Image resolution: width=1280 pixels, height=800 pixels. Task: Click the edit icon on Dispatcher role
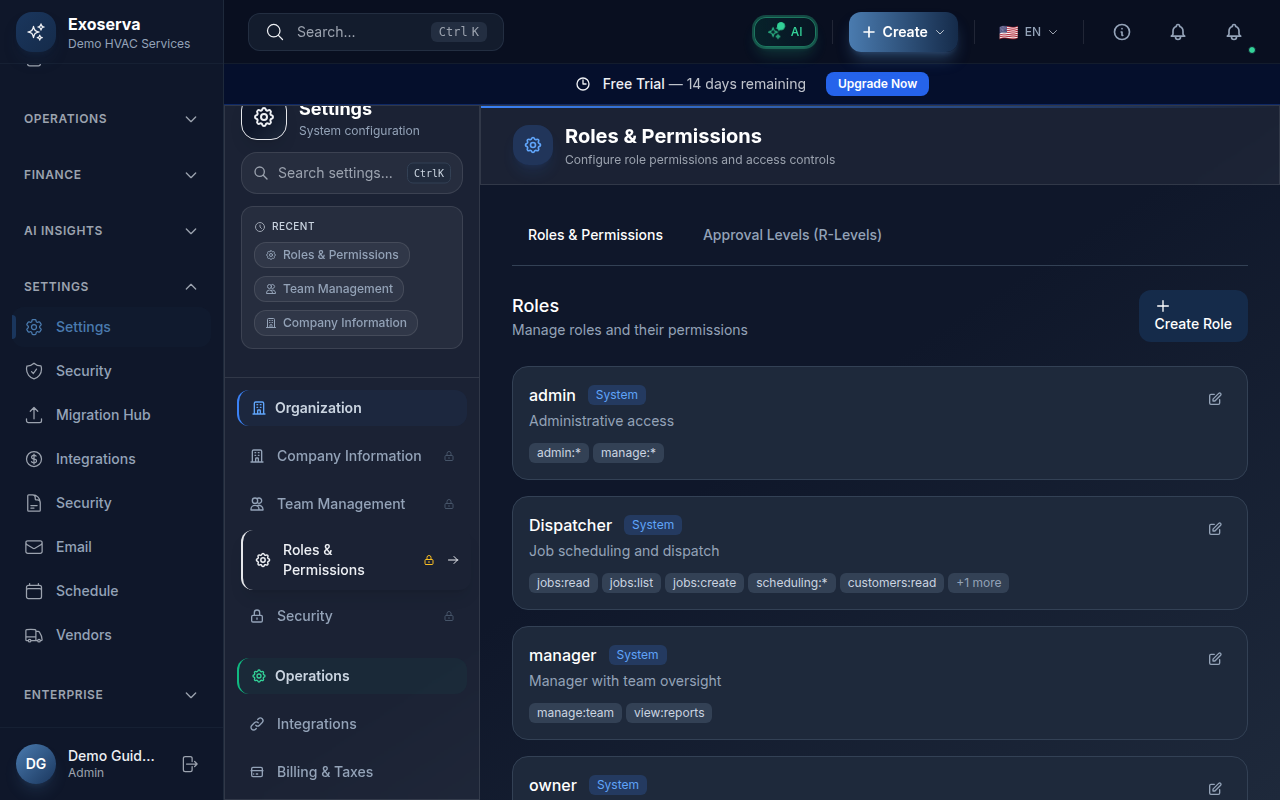pyautogui.click(x=1215, y=529)
